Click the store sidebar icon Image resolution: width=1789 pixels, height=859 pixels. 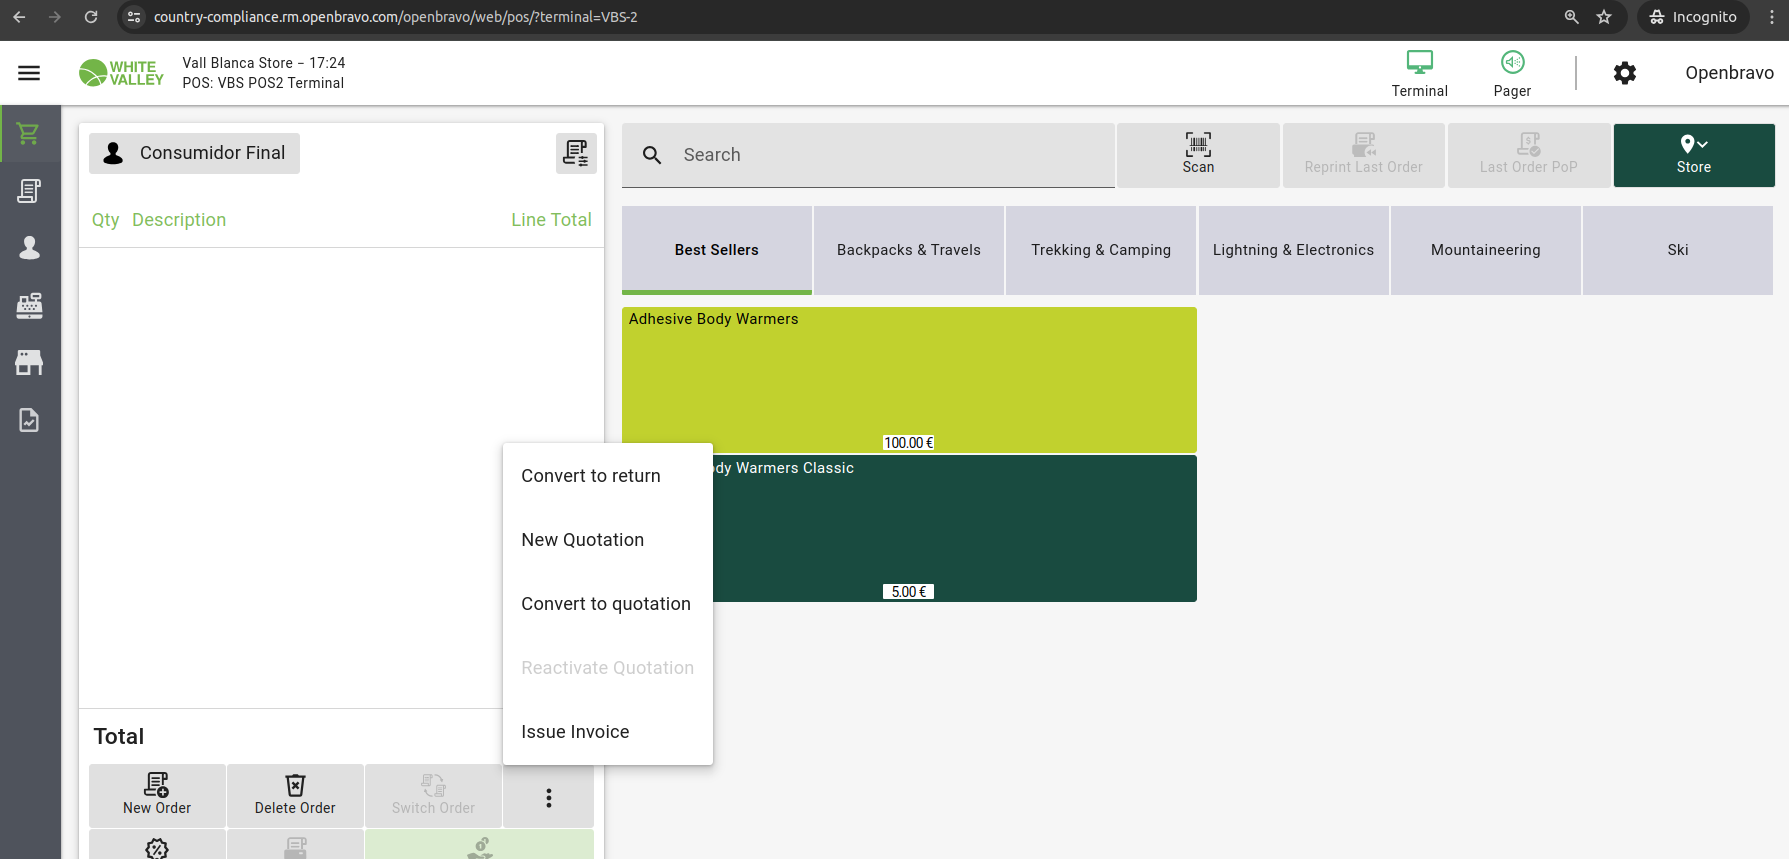click(29, 363)
